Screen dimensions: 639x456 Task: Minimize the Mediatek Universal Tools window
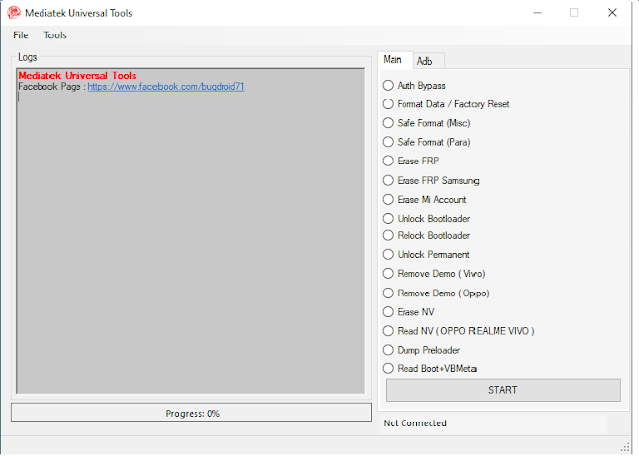538,13
